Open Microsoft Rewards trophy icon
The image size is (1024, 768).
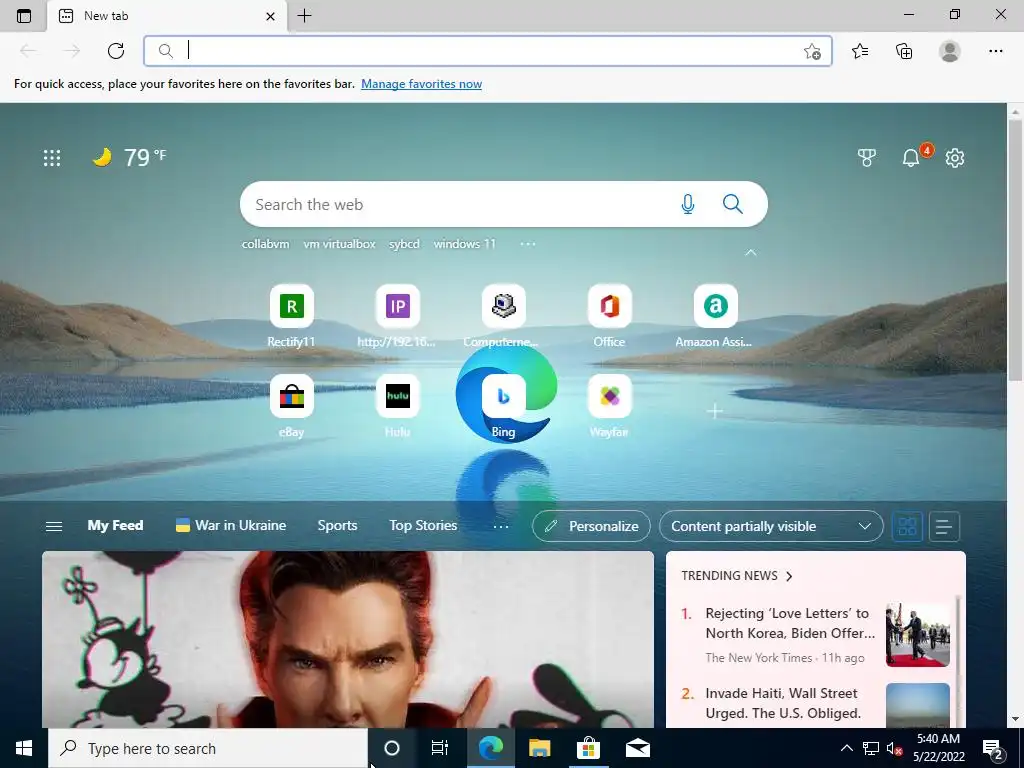pos(867,157)
